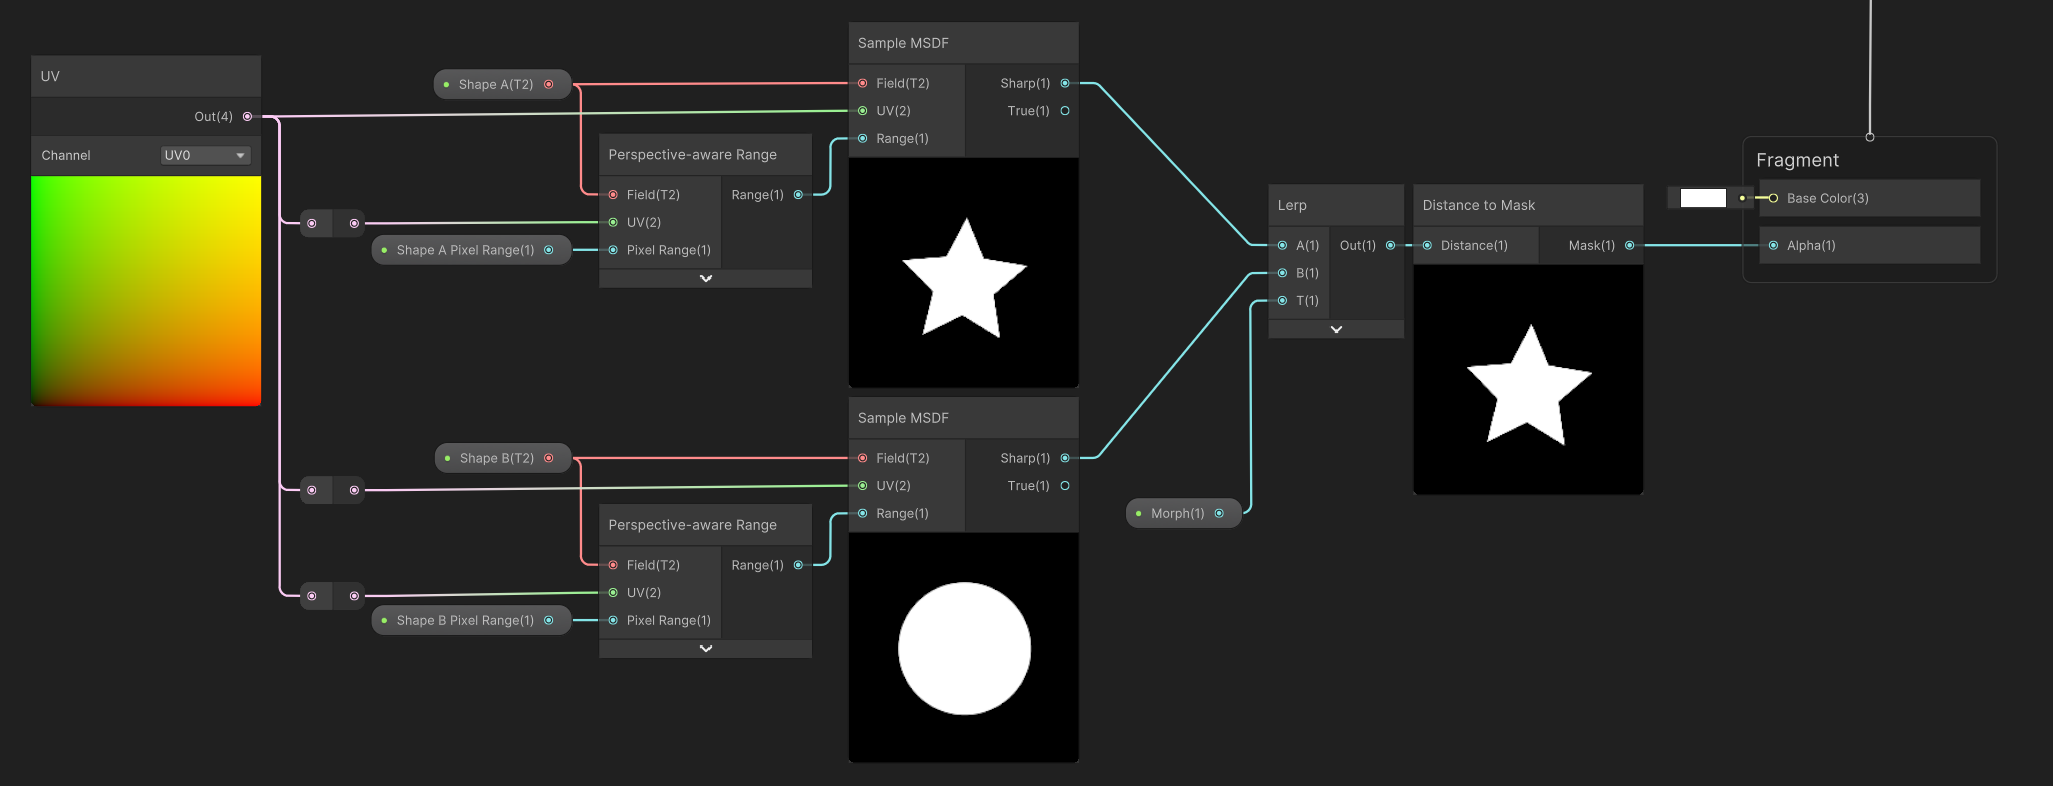
Task: Click the Morph(1) property output port
Action: [1219, 513]
